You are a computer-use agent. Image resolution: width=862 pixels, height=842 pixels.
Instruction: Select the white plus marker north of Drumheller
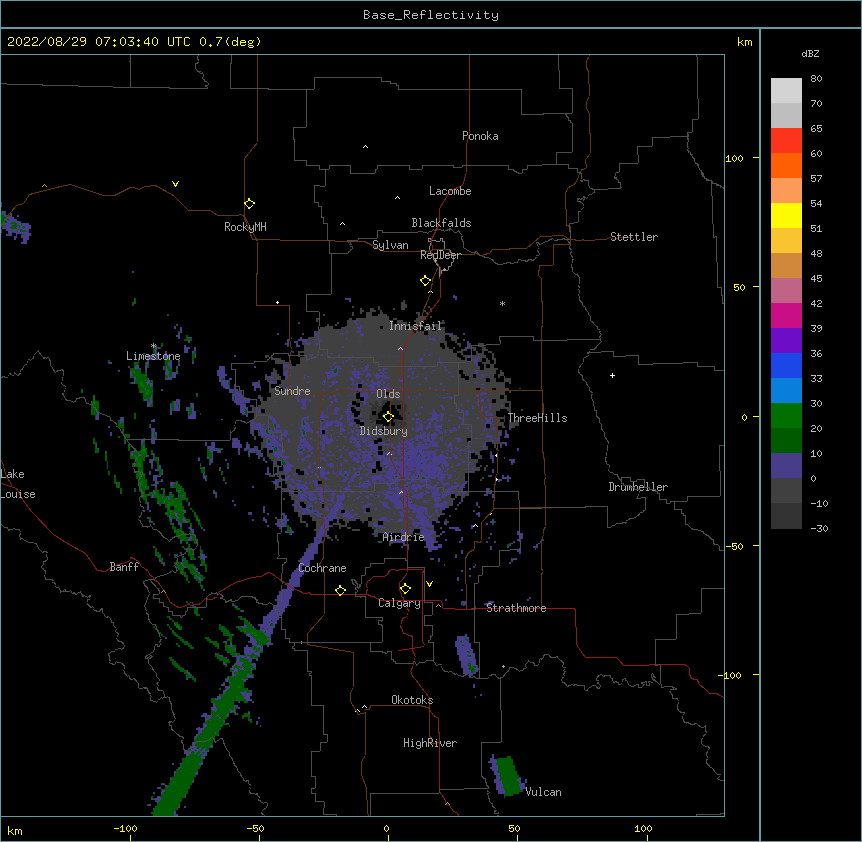click(612, 375)
